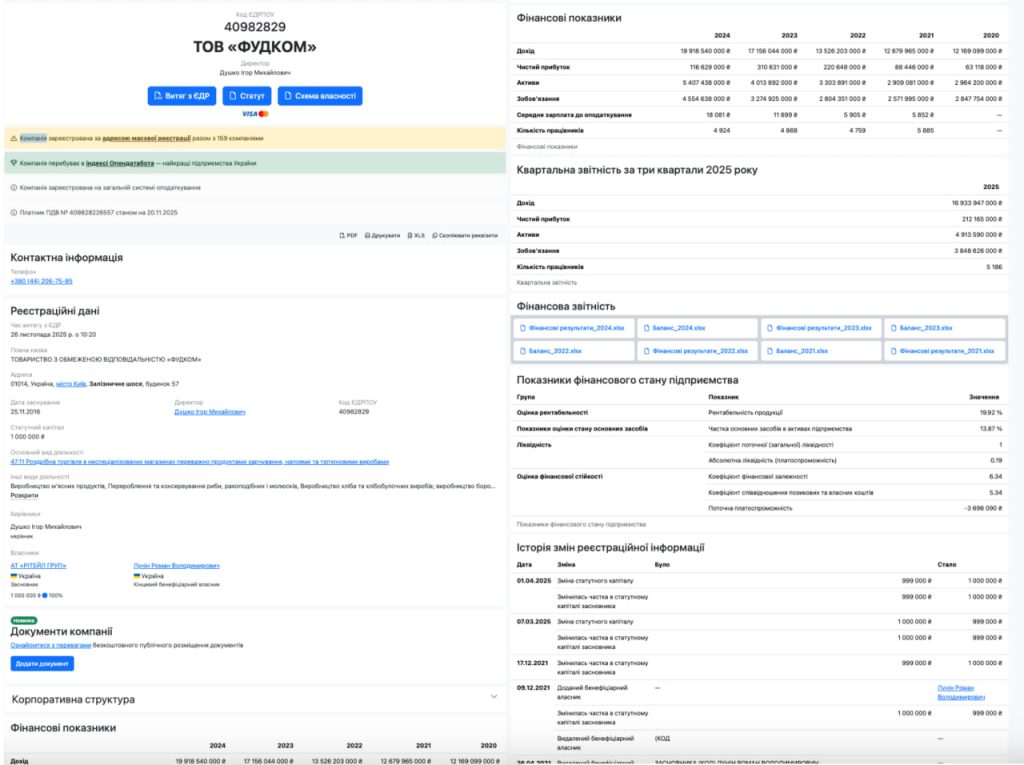
Task: Click the Витяг з ЄДР button
Action: point(182,96)
